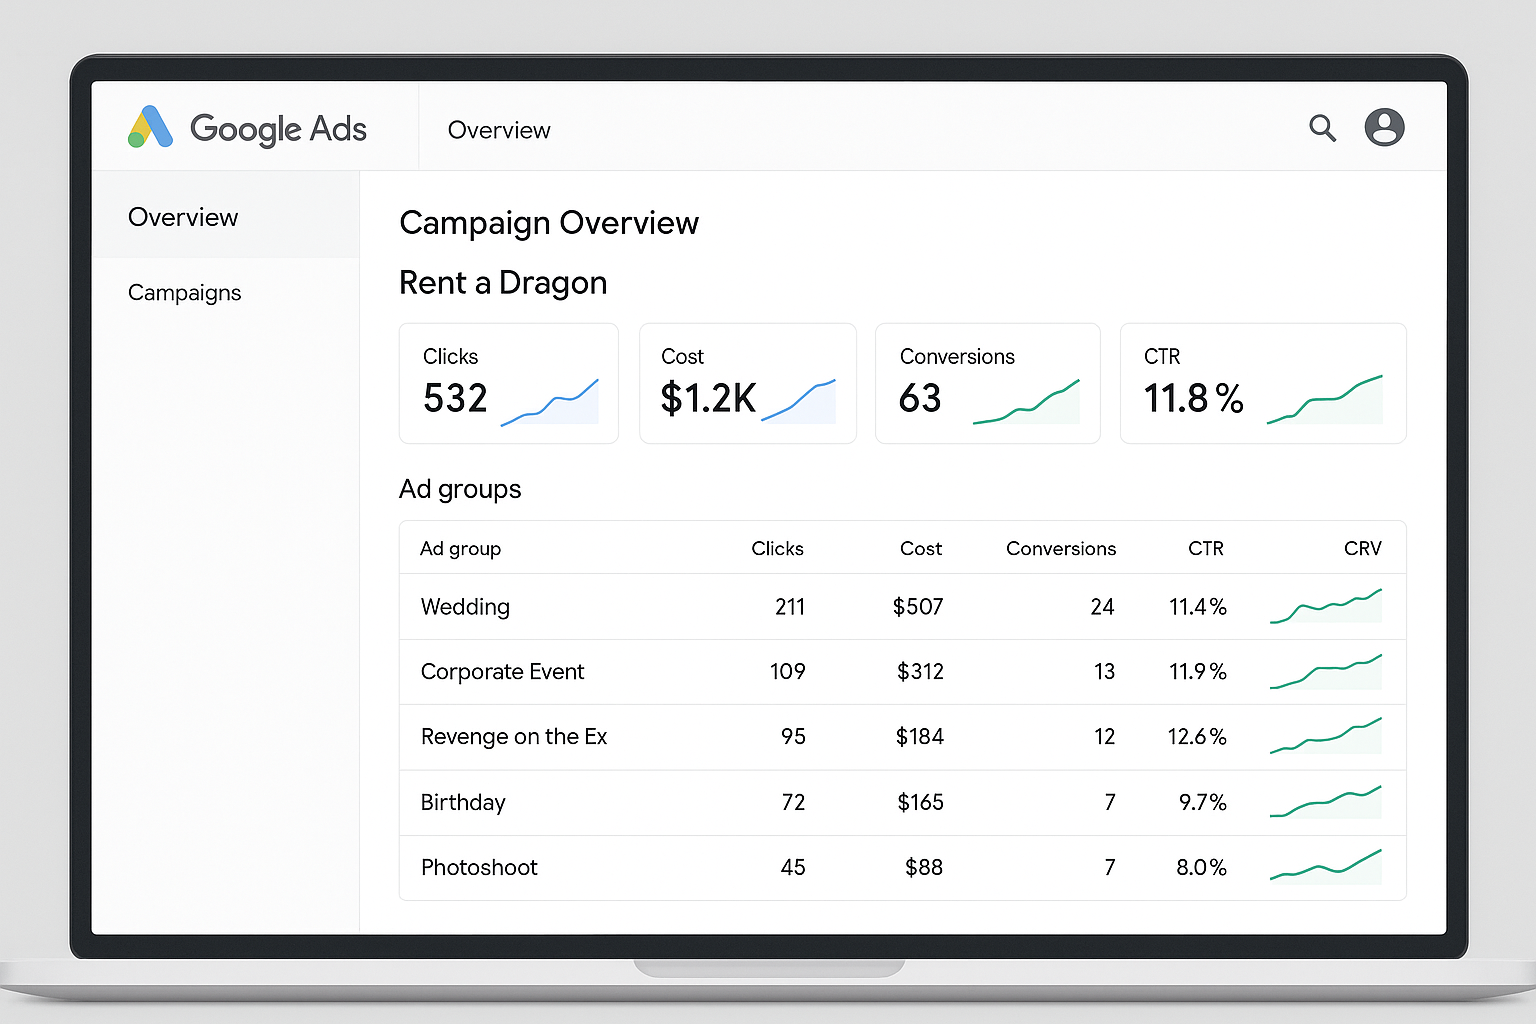Select the Birthday ad group row

click(463, 802)
